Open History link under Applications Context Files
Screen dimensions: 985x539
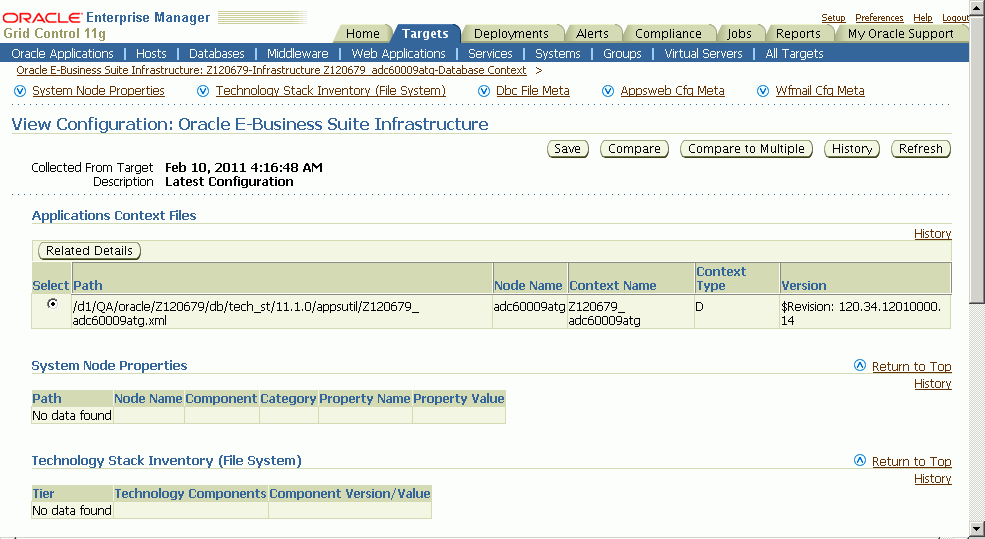[x=933, y=234]
